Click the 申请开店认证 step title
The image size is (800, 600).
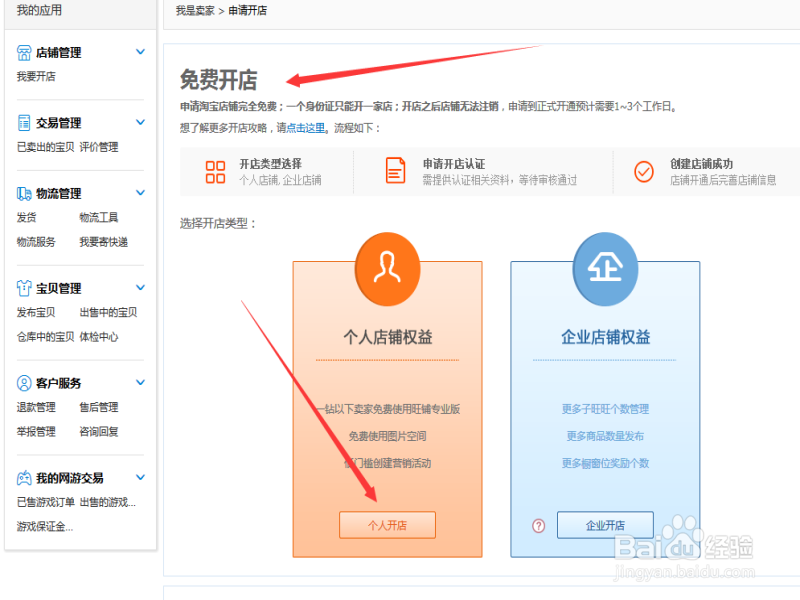[454, 164]
